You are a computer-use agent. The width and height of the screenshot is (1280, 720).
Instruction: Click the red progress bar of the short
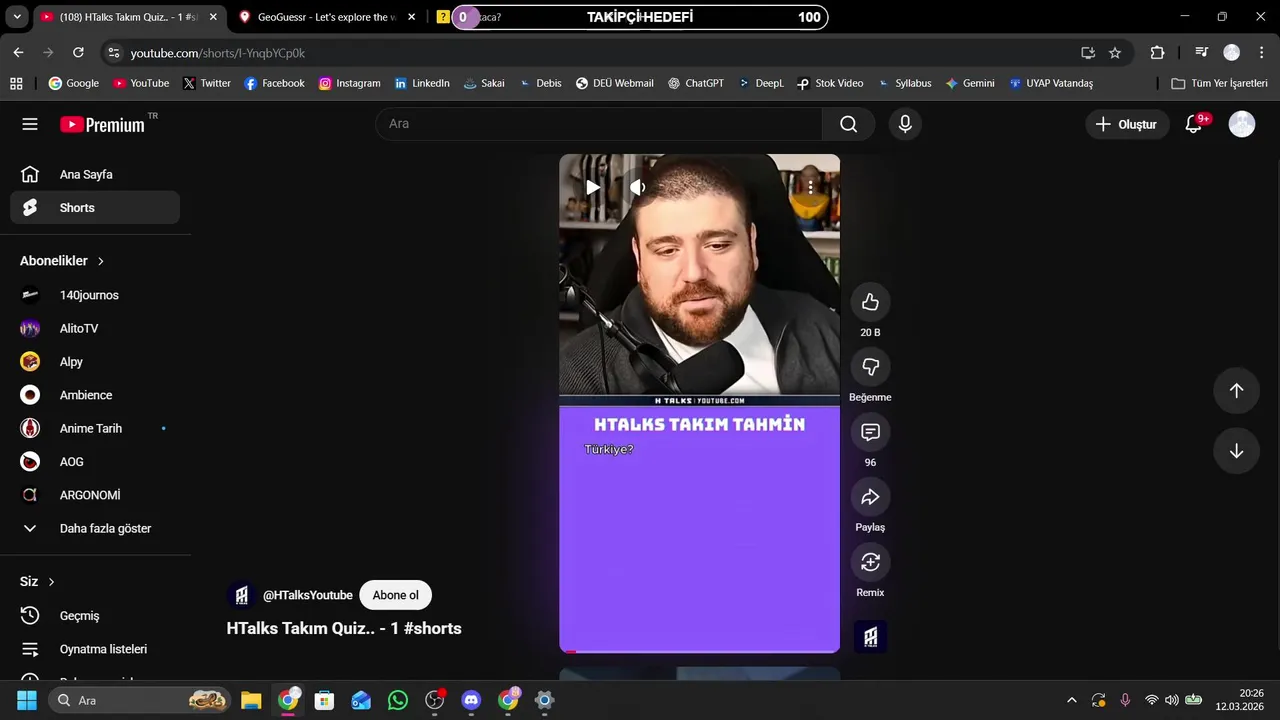click(699, 651)
